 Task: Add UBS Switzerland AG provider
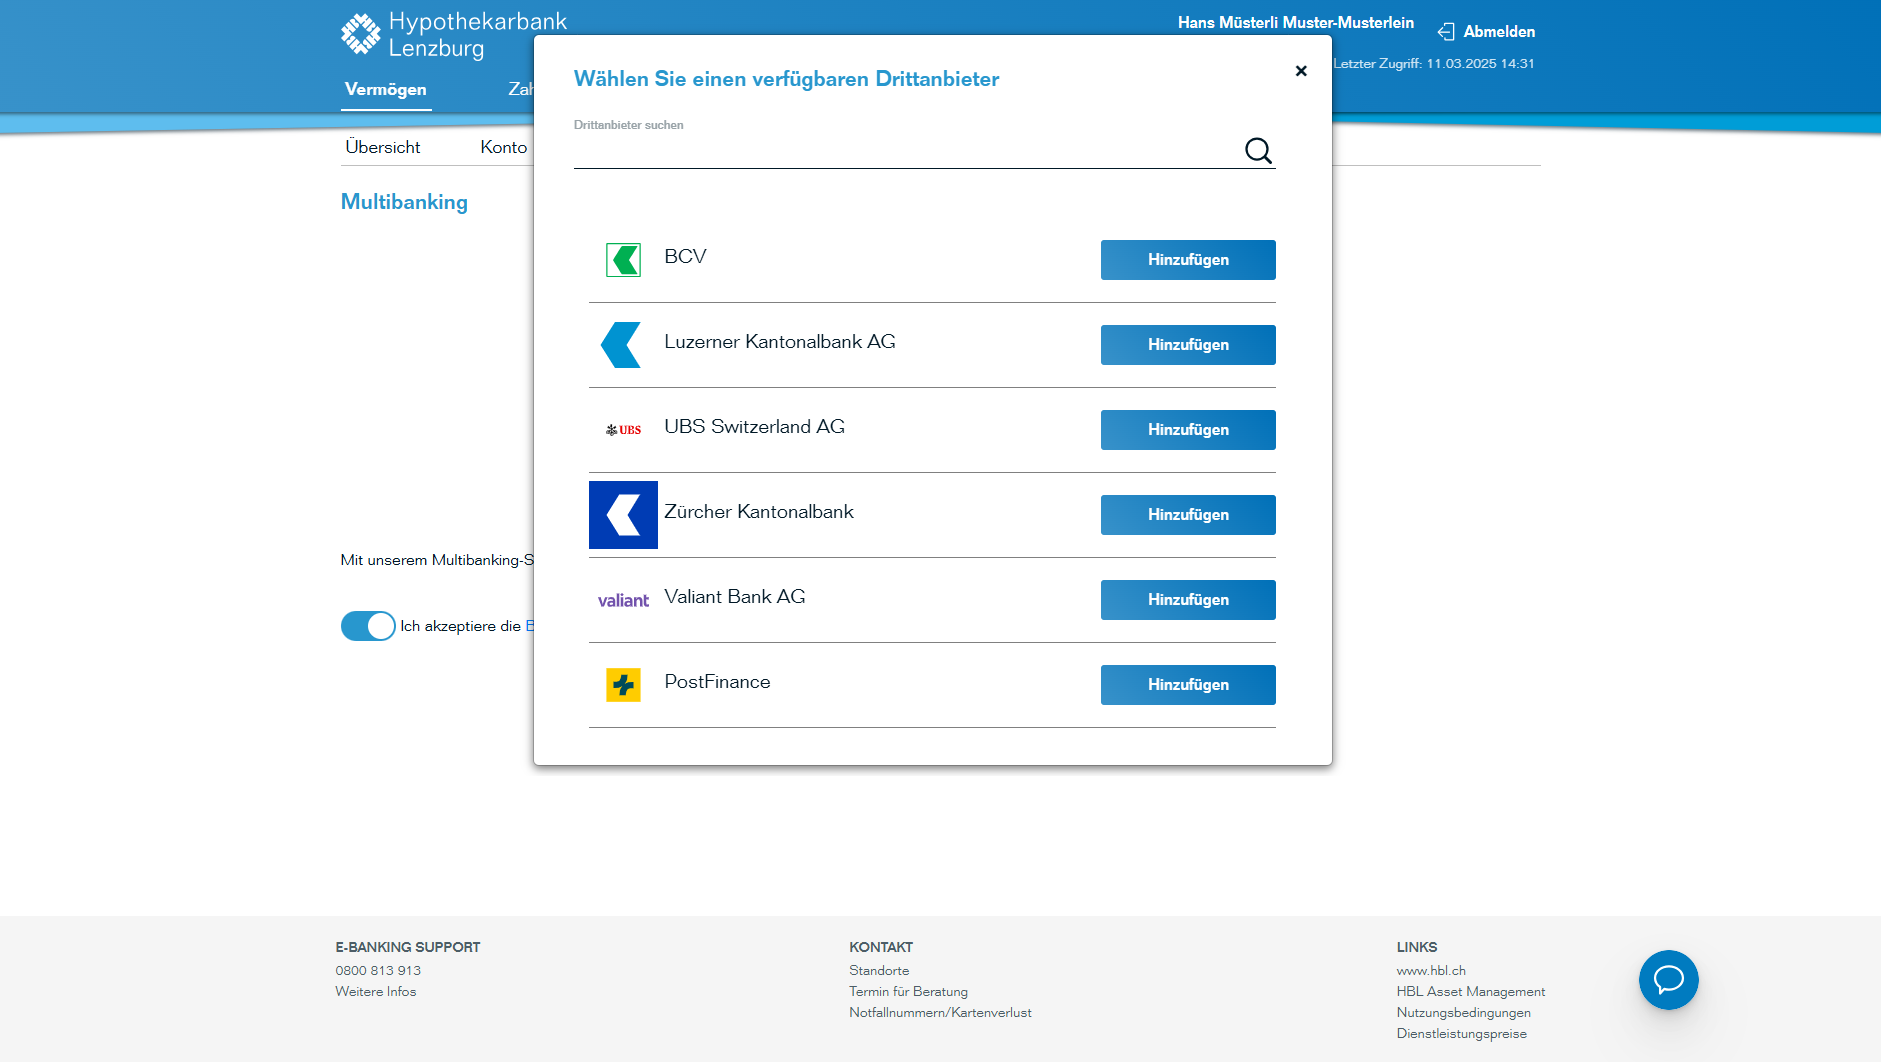[1188, 430]
